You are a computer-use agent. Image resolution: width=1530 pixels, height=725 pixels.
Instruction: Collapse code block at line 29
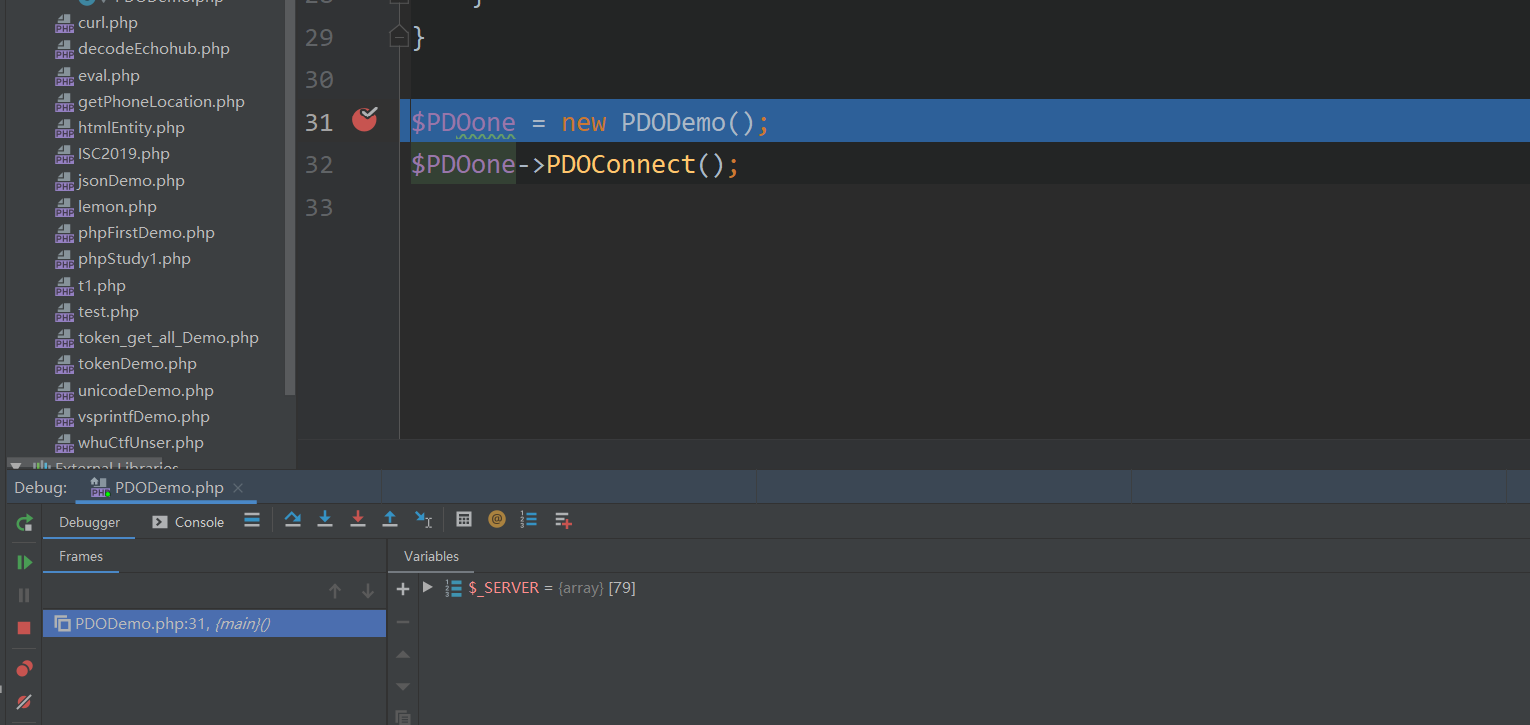(x=398, y=38)
